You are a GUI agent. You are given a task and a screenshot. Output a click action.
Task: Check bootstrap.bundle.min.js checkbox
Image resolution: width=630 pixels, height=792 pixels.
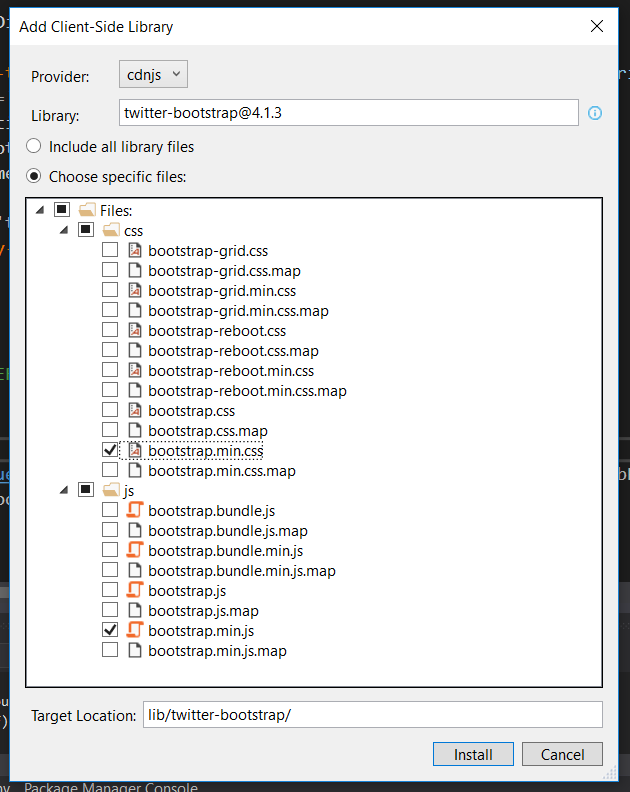tap(110, 550)
